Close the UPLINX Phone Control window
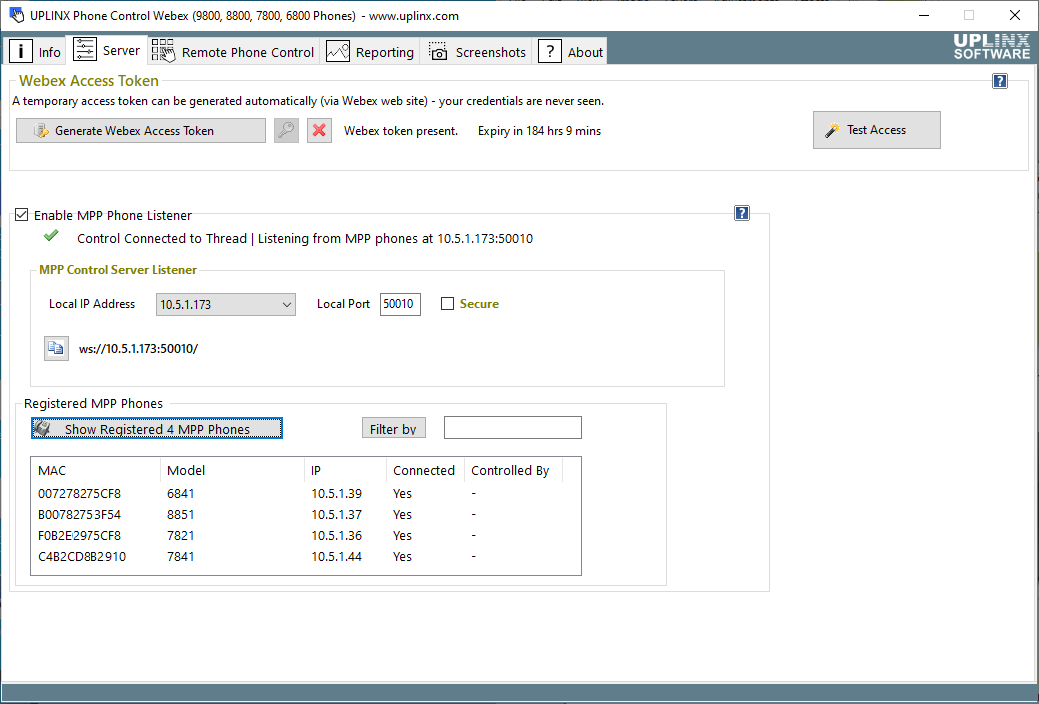Screen dimensions: 1039x704 click(x=1014, y=15)
